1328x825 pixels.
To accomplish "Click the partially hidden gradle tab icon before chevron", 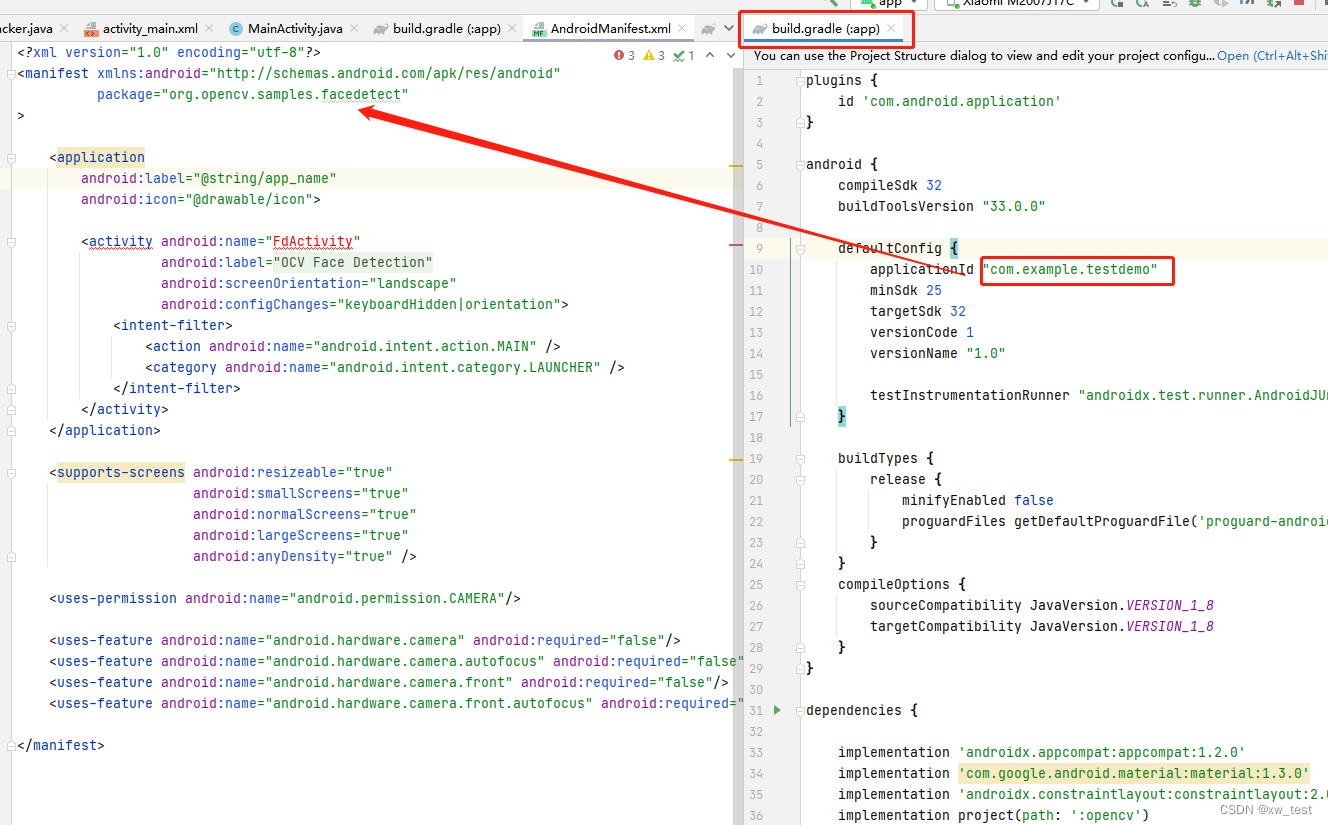I will tap(708, 29).
